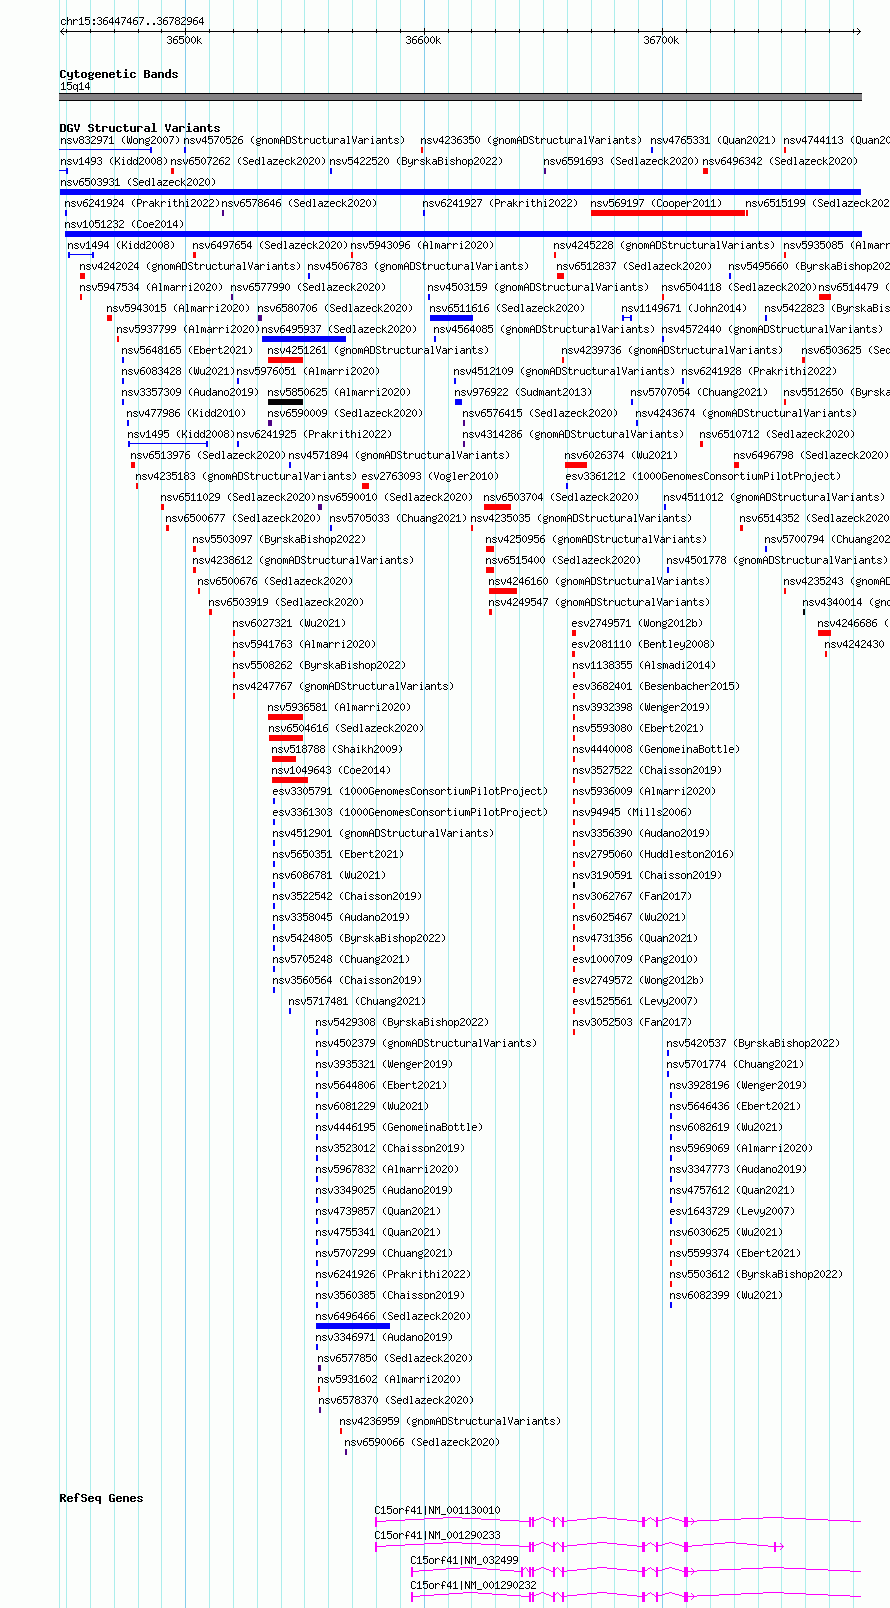Click the blue span under nsv1494 (Kidd2008)
This screenshot has height=1608, width=890.
pyautogui.click(x=80, y=255)
